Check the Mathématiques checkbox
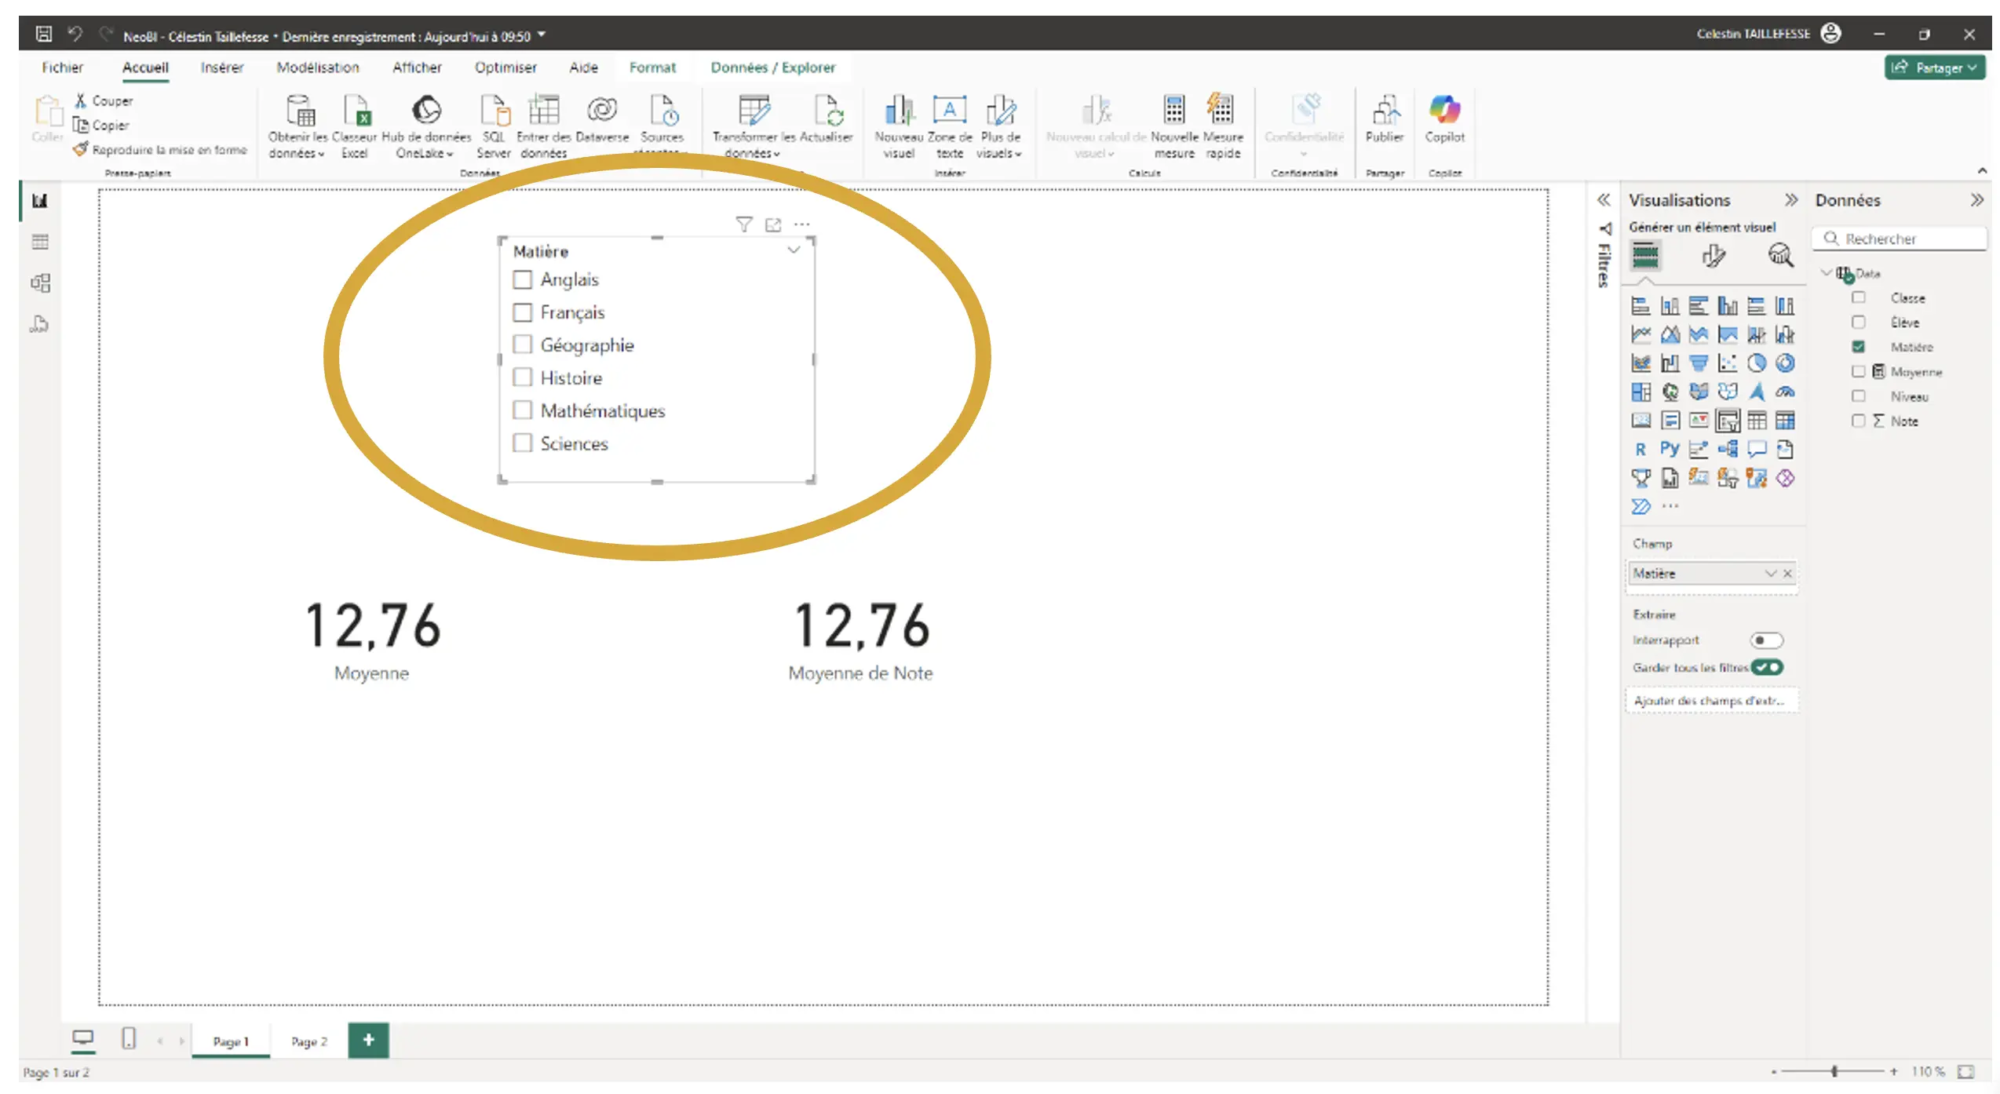Viewport: 2000px width, 1094px height. [x=523, y=411]
